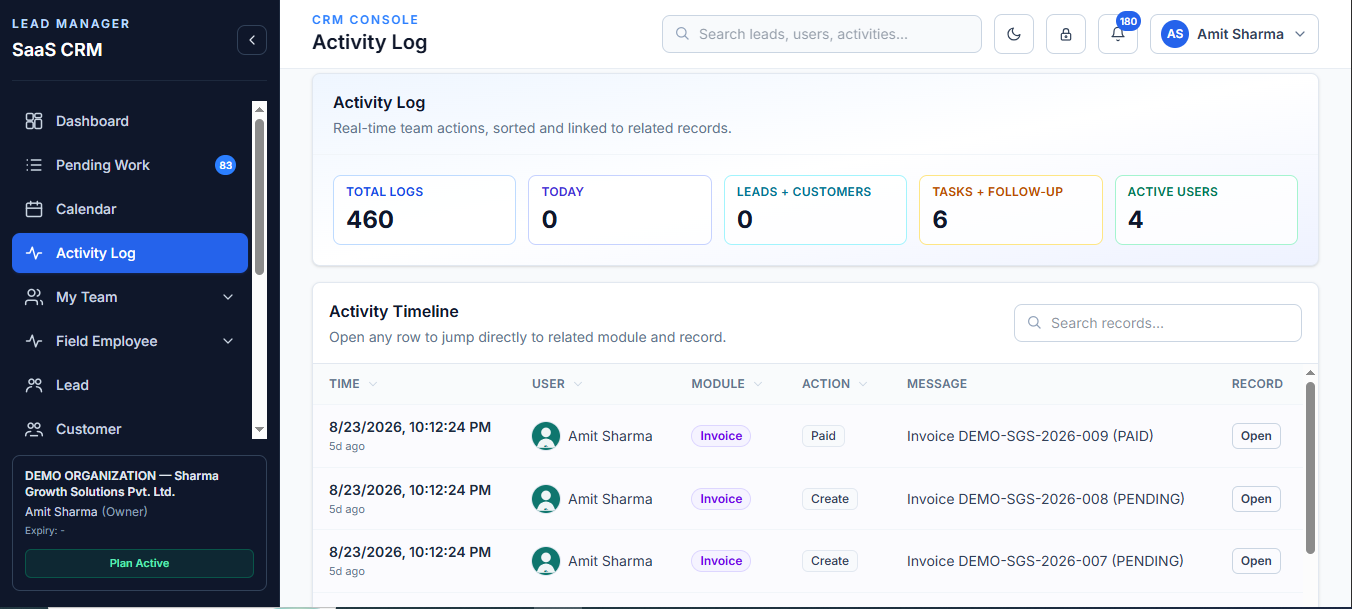Open notifications bell showing 180

click(1118, 34)
